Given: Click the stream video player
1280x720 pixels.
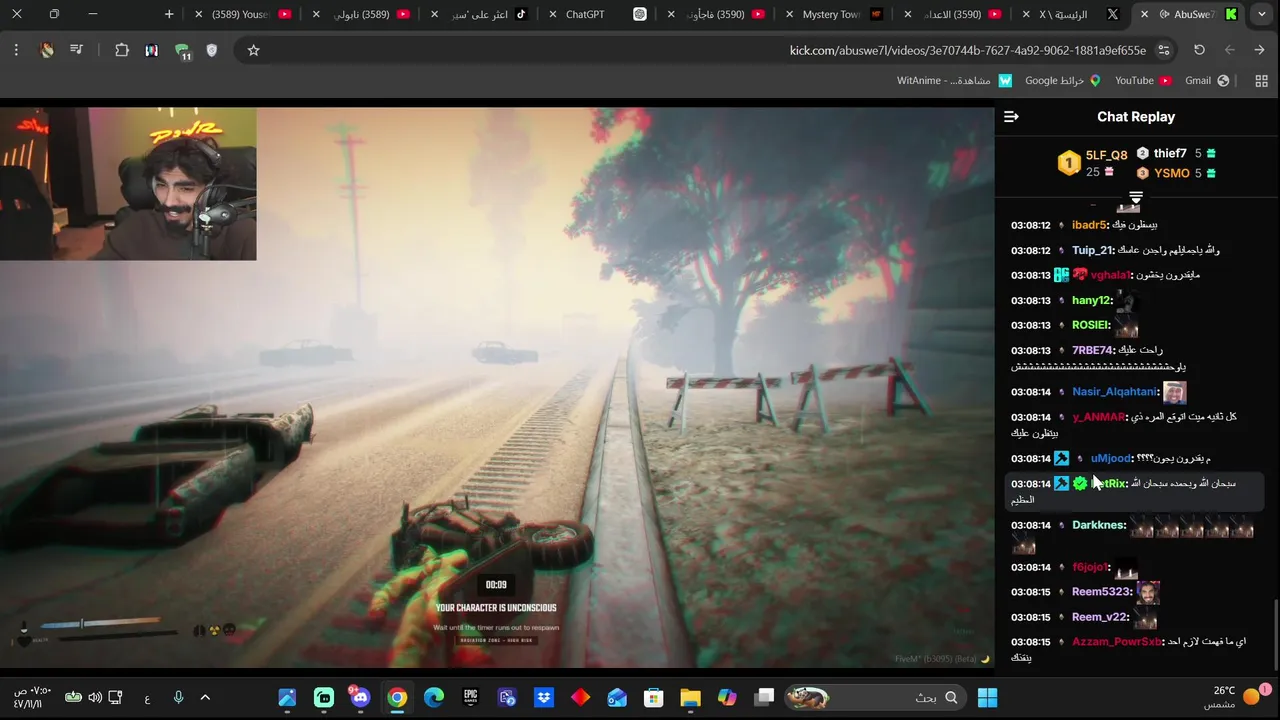Looking at the screenshot, I should [x=497, y=386].
